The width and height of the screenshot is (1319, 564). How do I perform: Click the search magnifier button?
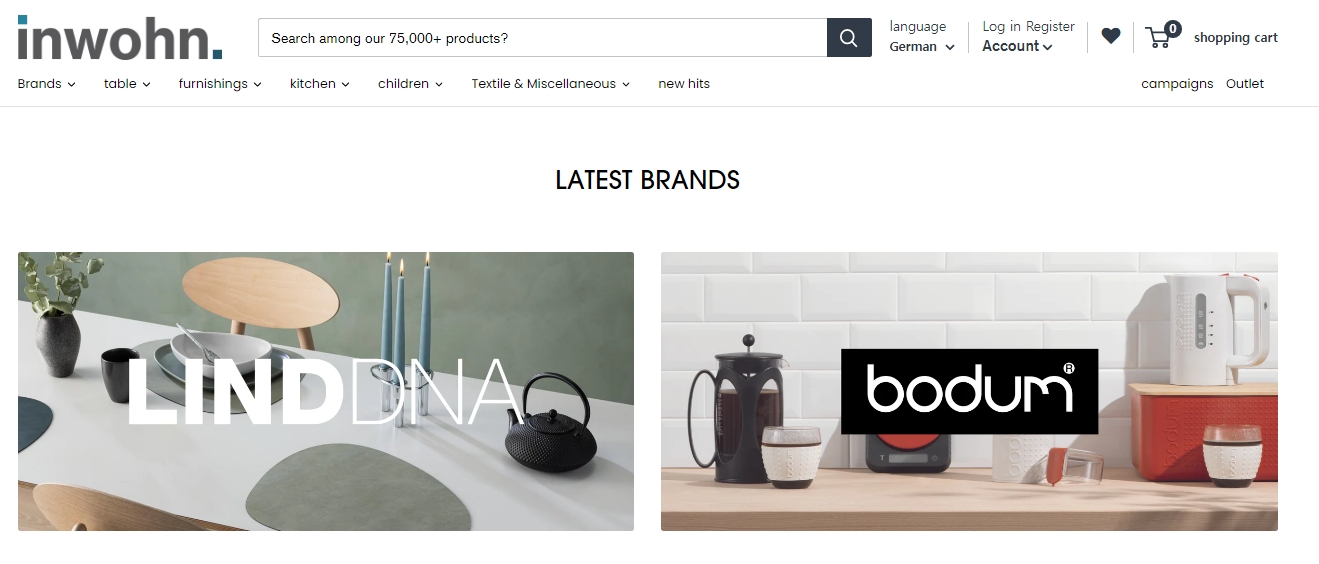click(849, 38)
